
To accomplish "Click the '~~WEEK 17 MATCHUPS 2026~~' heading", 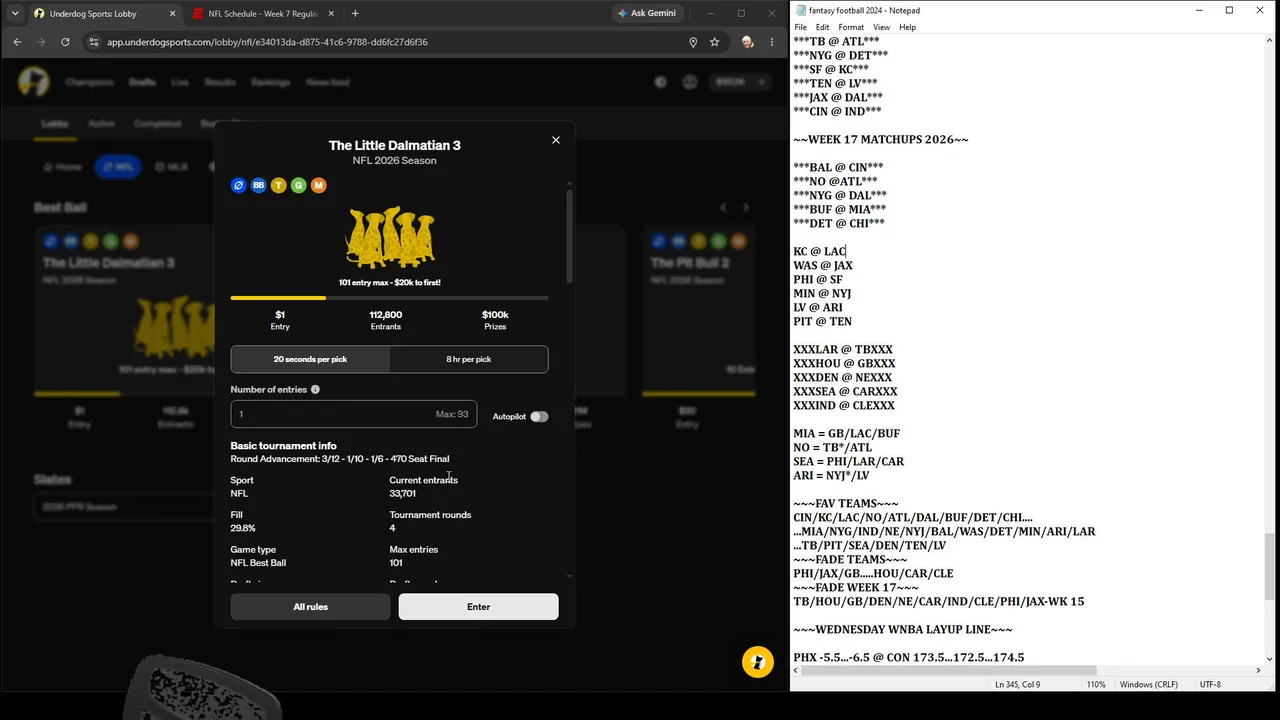I will (881, 140).
